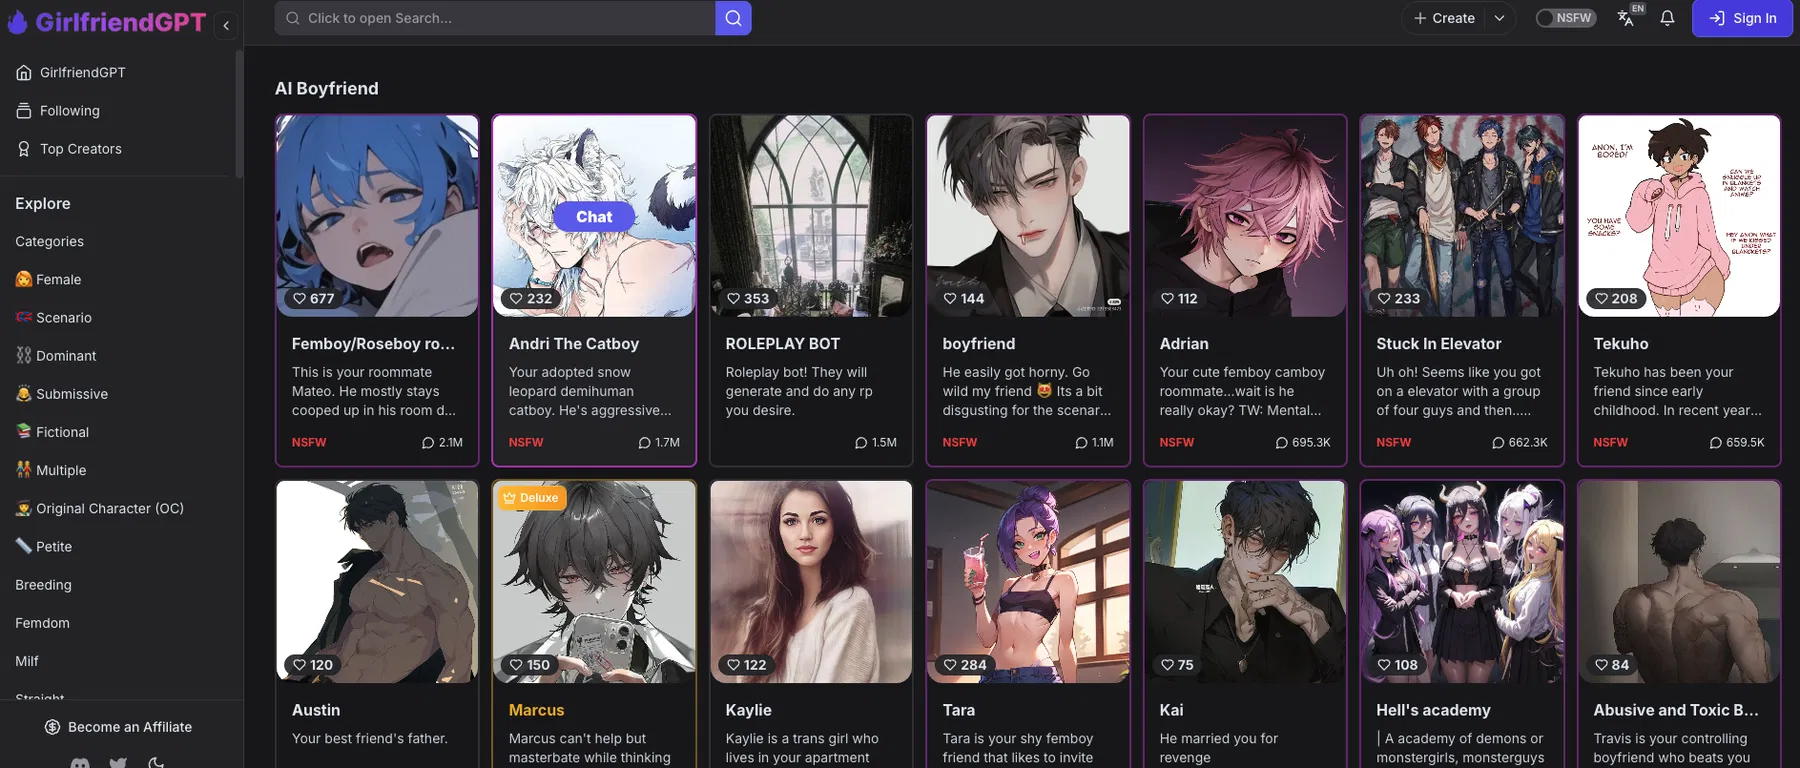Click the sidebar scrollbar
The image size is (1800, 768).
239,115
